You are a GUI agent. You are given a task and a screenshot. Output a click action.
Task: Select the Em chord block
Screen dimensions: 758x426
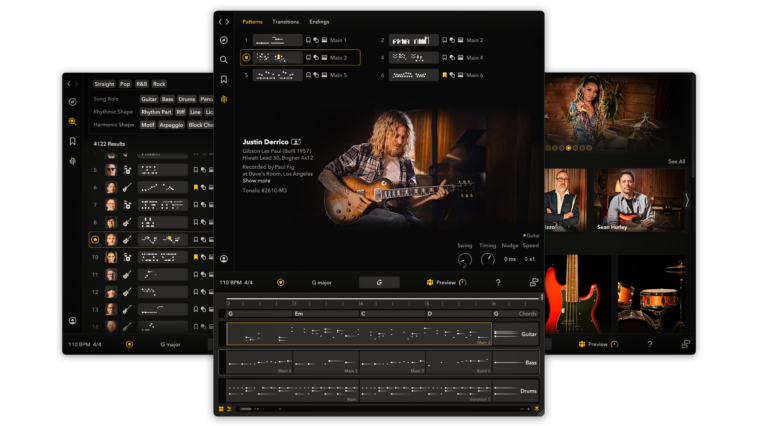pos(326,314)
